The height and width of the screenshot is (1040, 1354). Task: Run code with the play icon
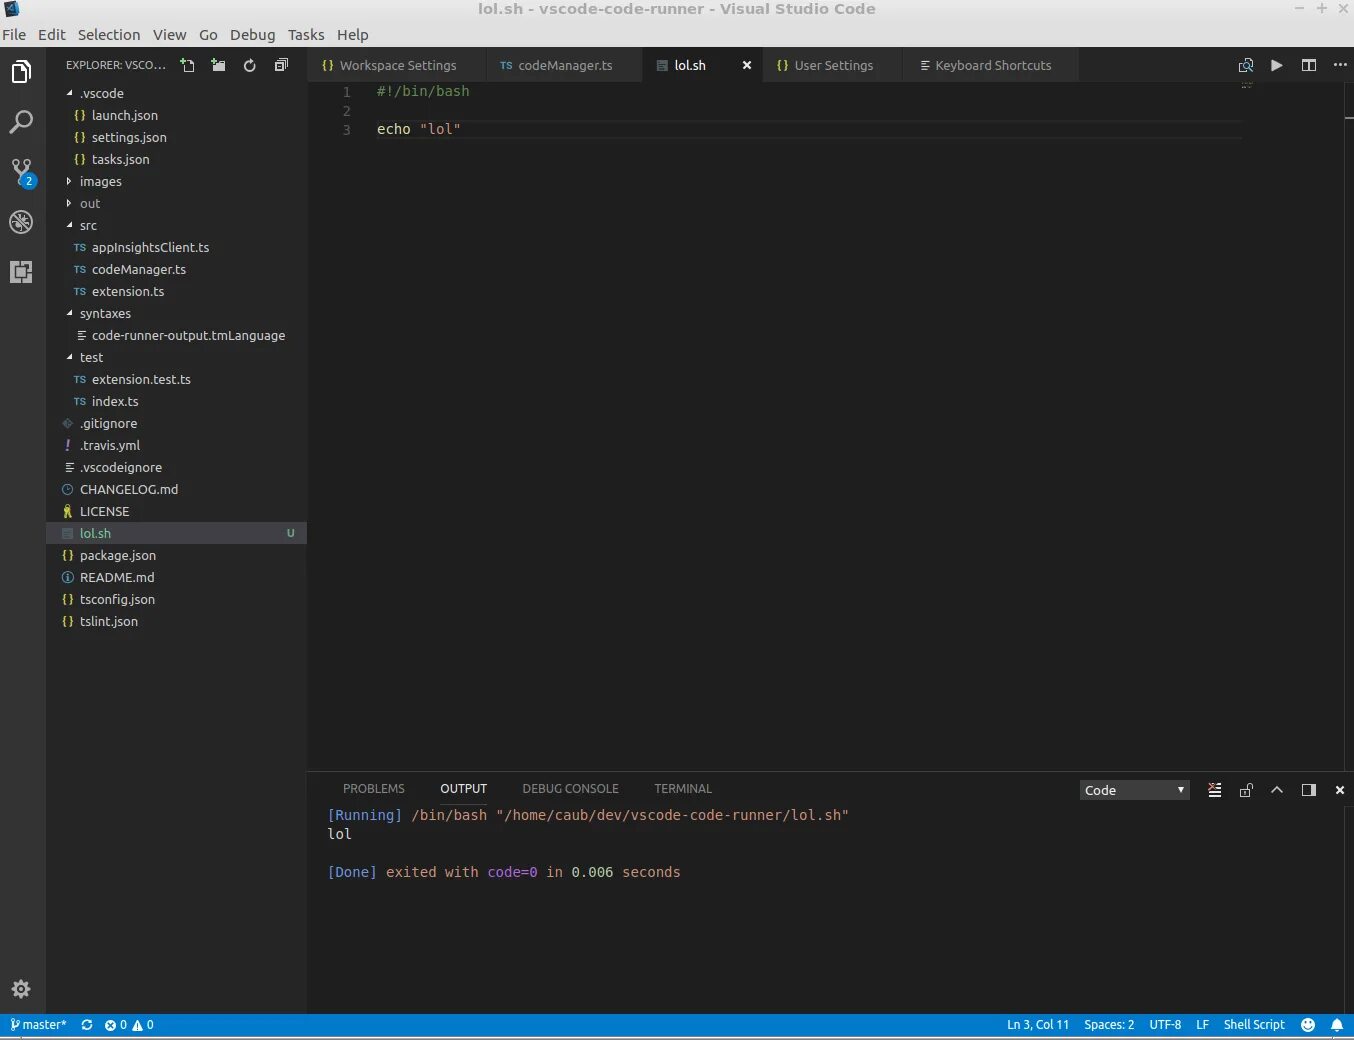1277,65
